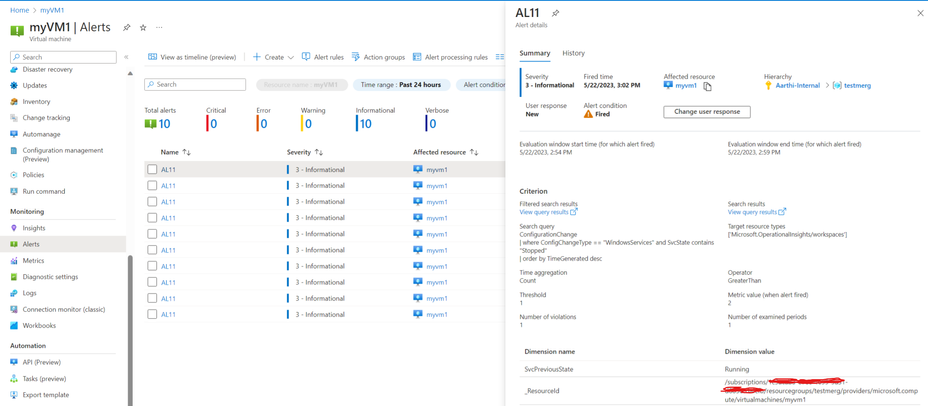Screen dimensions: 928x406
Task: Favorite myVM1 with the star icon
Action: click(x=143, y=27)
